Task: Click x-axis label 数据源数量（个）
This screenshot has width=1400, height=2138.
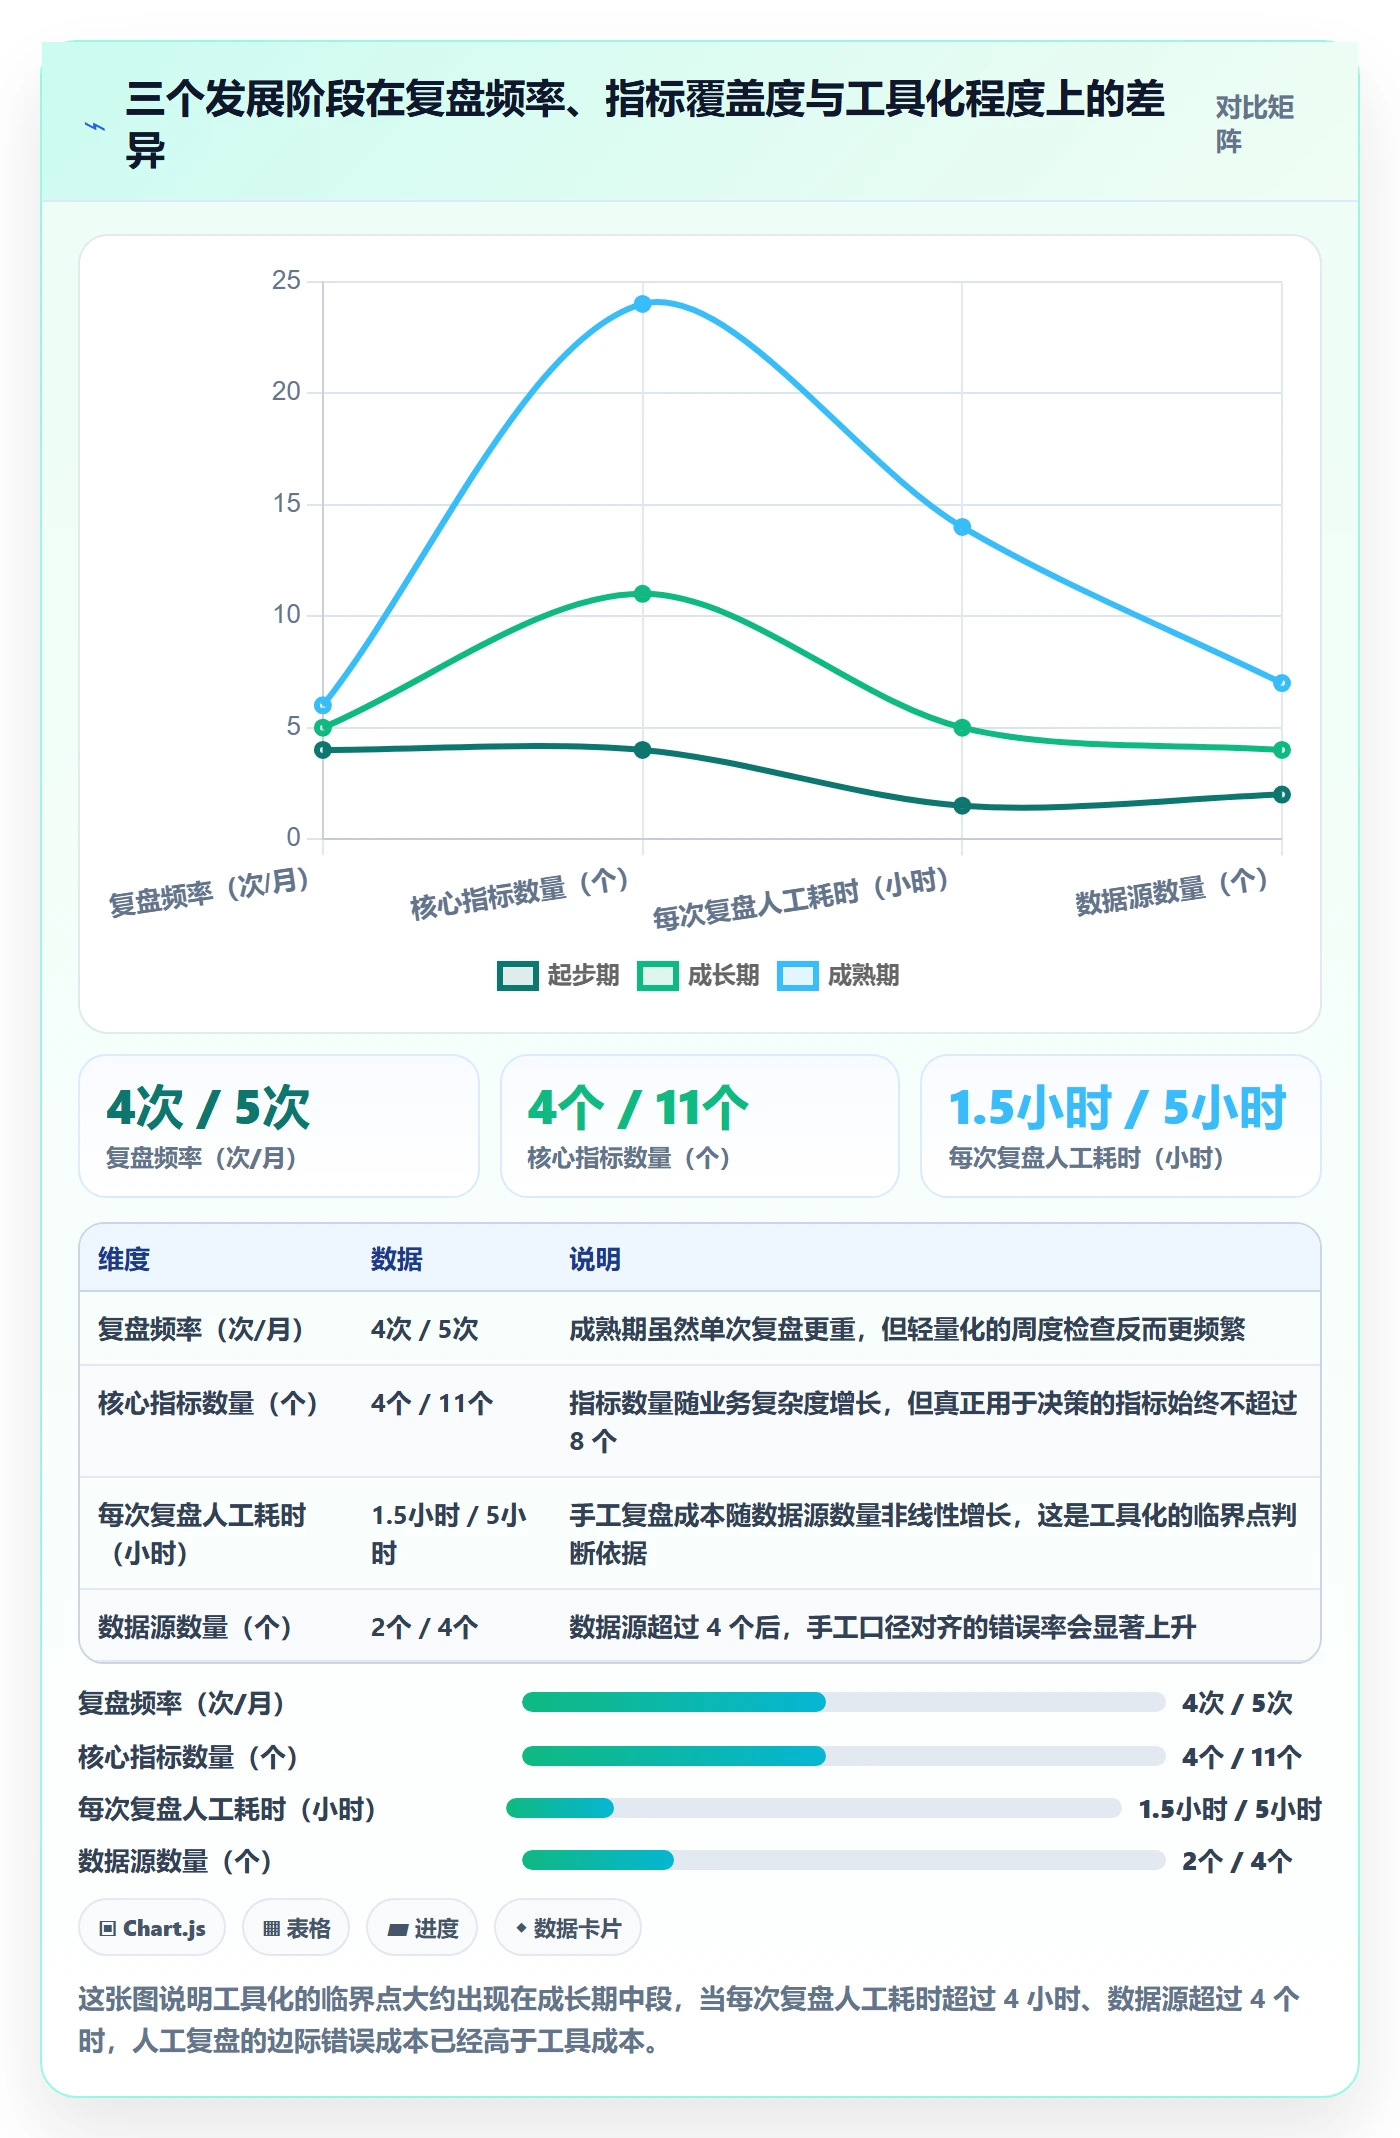Action: (1172, 891)
